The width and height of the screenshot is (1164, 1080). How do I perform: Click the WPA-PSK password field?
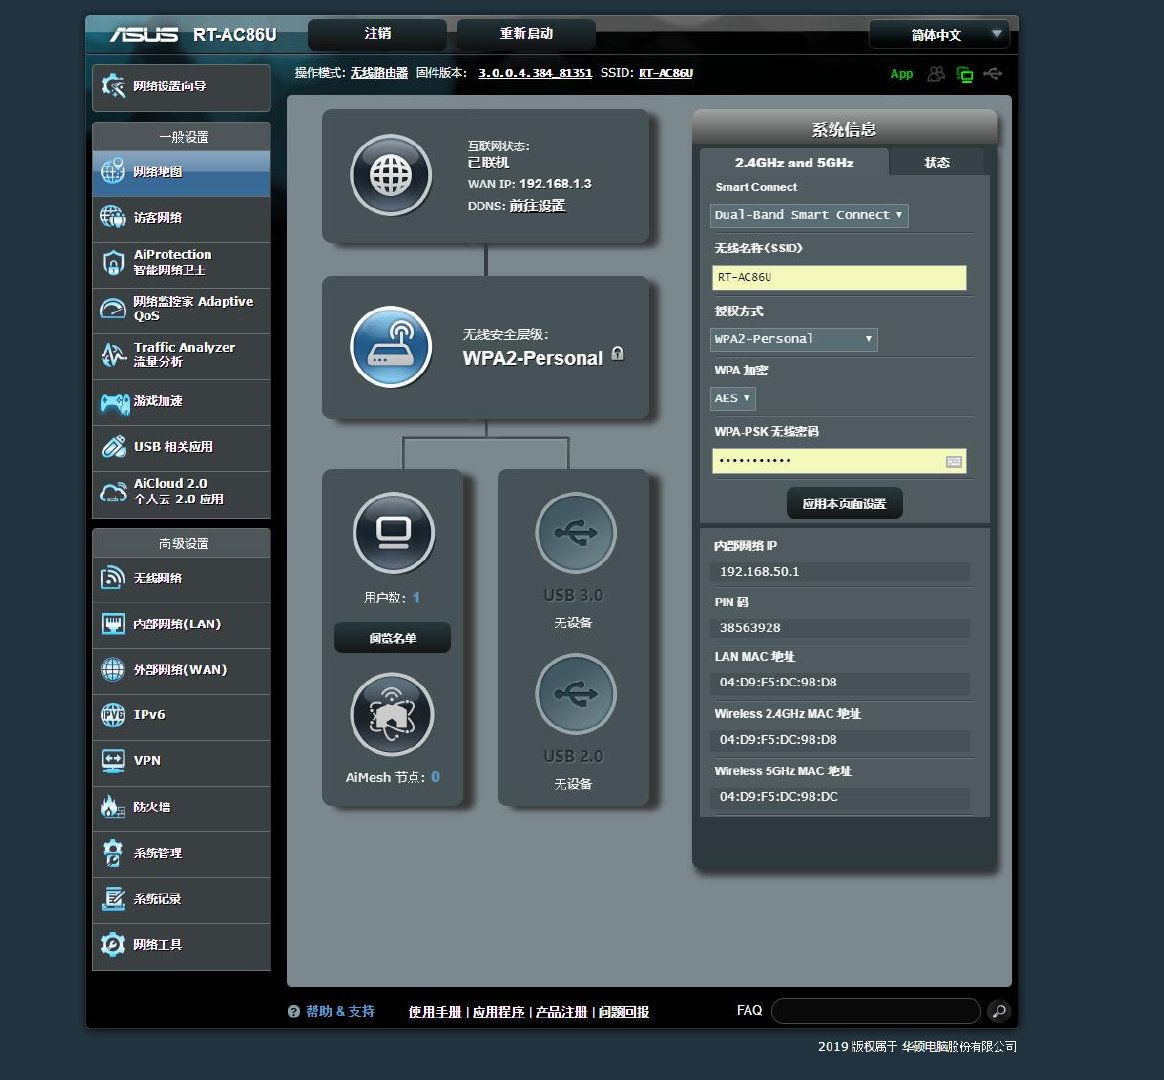839,461
